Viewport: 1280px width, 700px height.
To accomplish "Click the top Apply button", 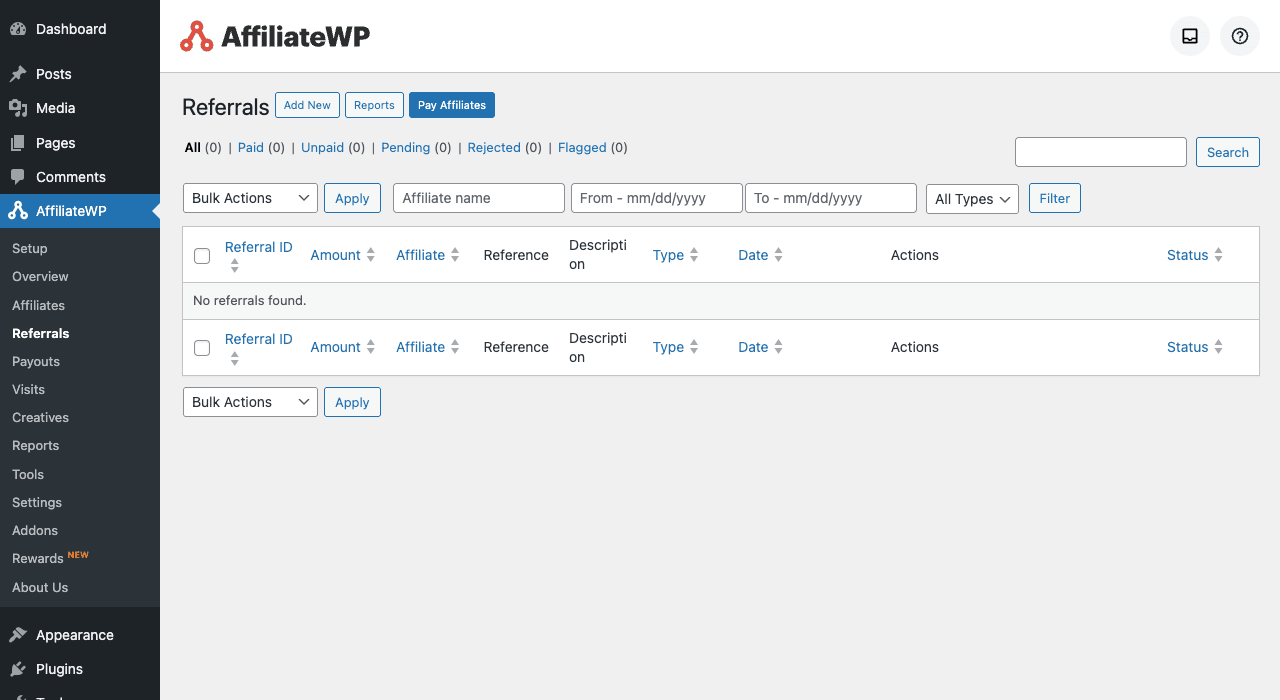I will 352,198.
